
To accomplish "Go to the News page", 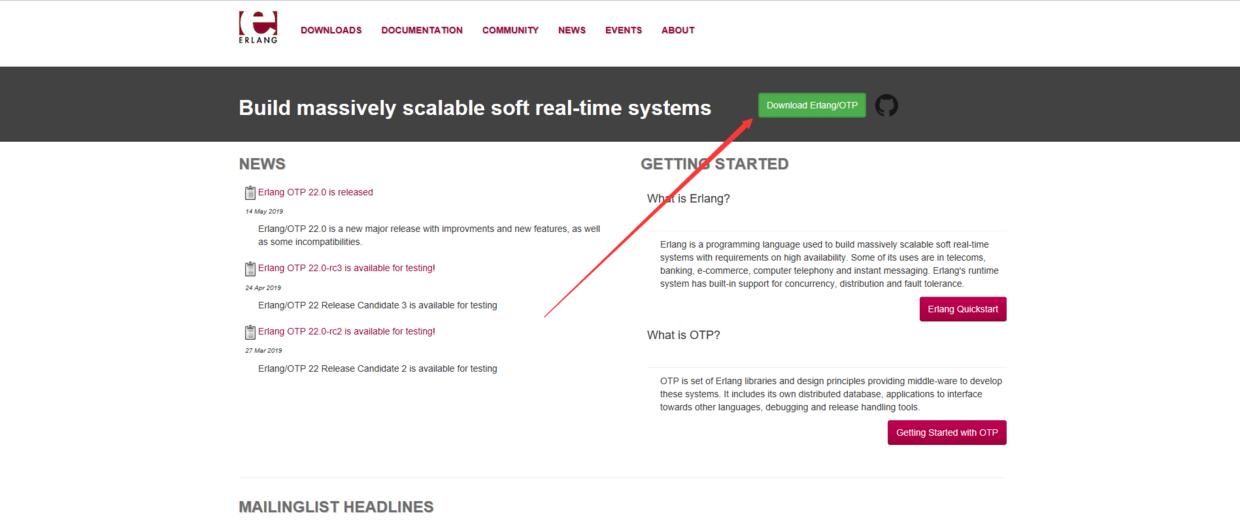I will coord(572,30).
